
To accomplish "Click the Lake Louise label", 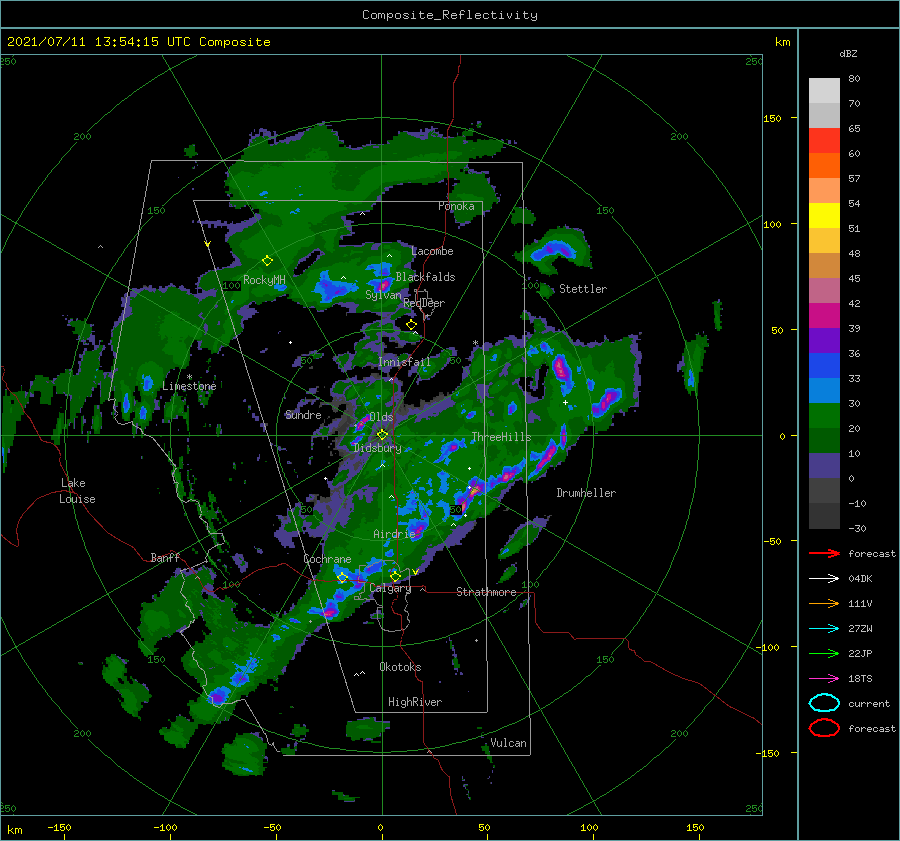I will (77, 491).
